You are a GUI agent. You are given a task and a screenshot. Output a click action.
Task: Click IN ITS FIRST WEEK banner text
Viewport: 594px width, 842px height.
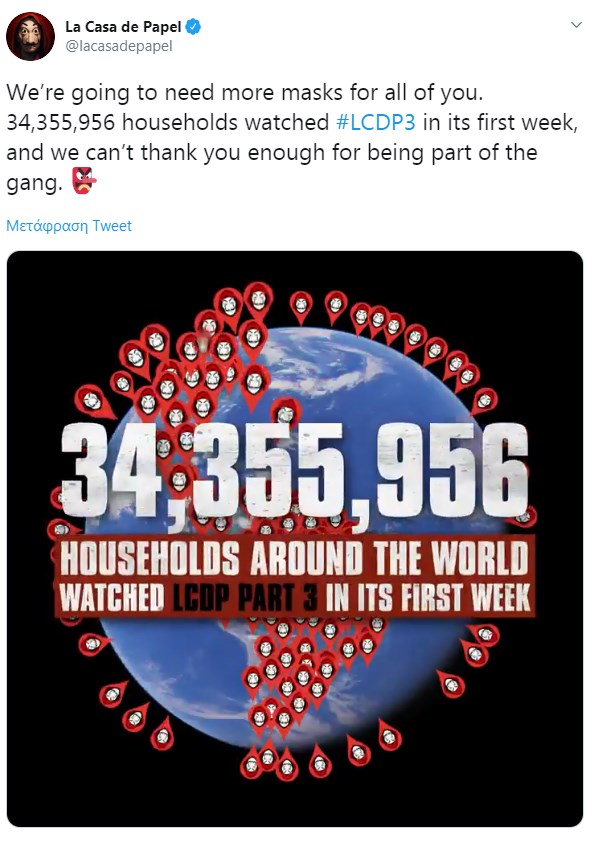(x=428, y=598)
